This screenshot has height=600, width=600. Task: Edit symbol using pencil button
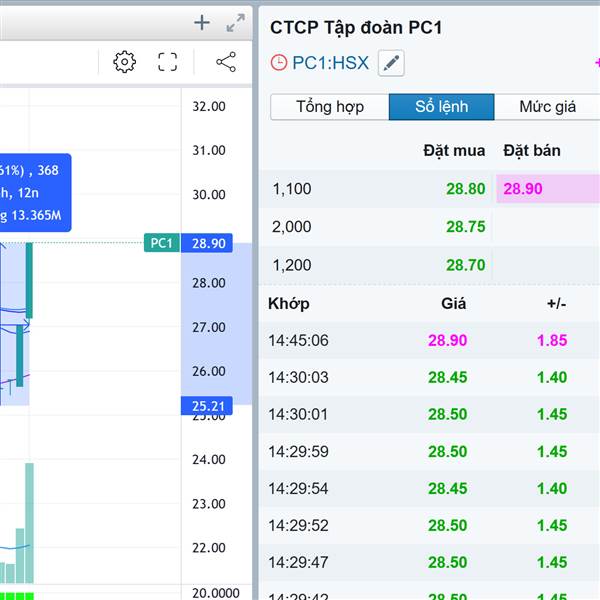(x=391, y=63)
